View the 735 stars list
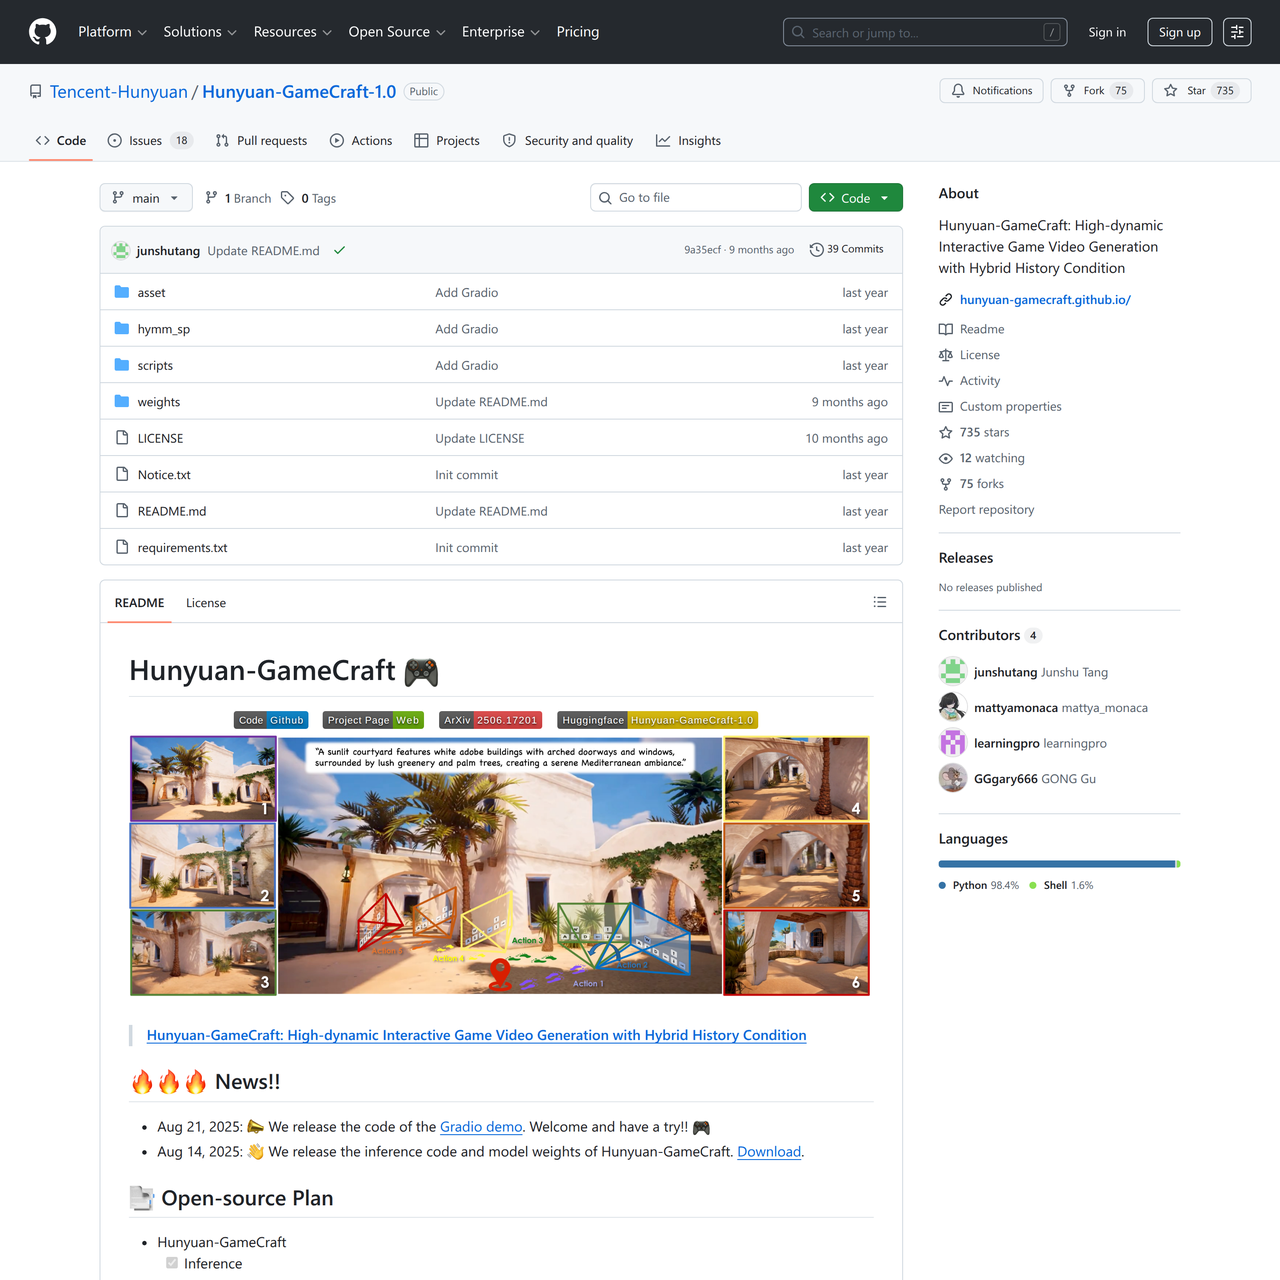The height and width of the screenshot is (1280, 1280). coord(974,432)
